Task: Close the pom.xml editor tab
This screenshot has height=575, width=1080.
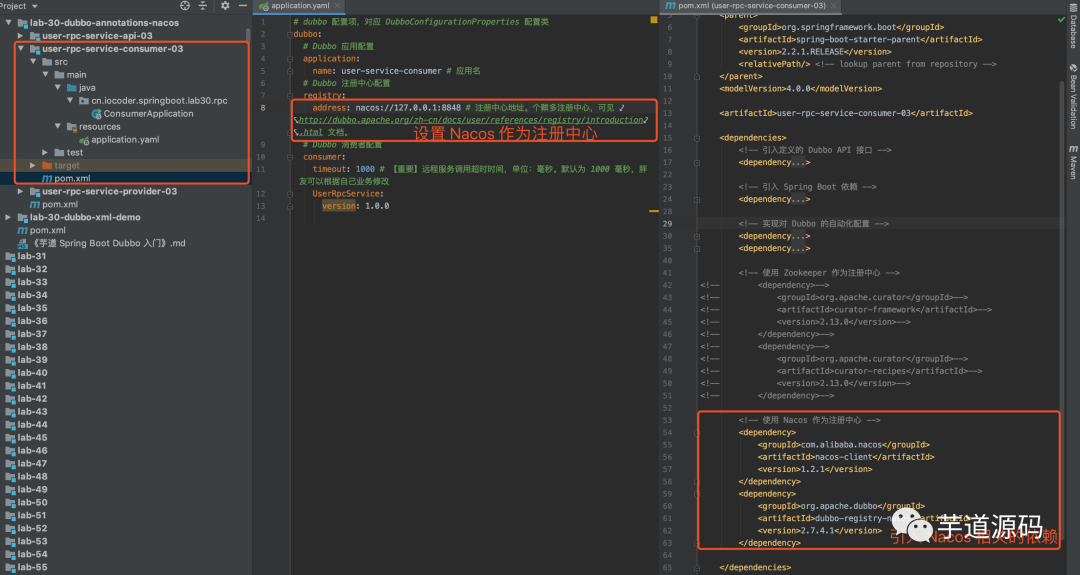Action: point(833,6)
